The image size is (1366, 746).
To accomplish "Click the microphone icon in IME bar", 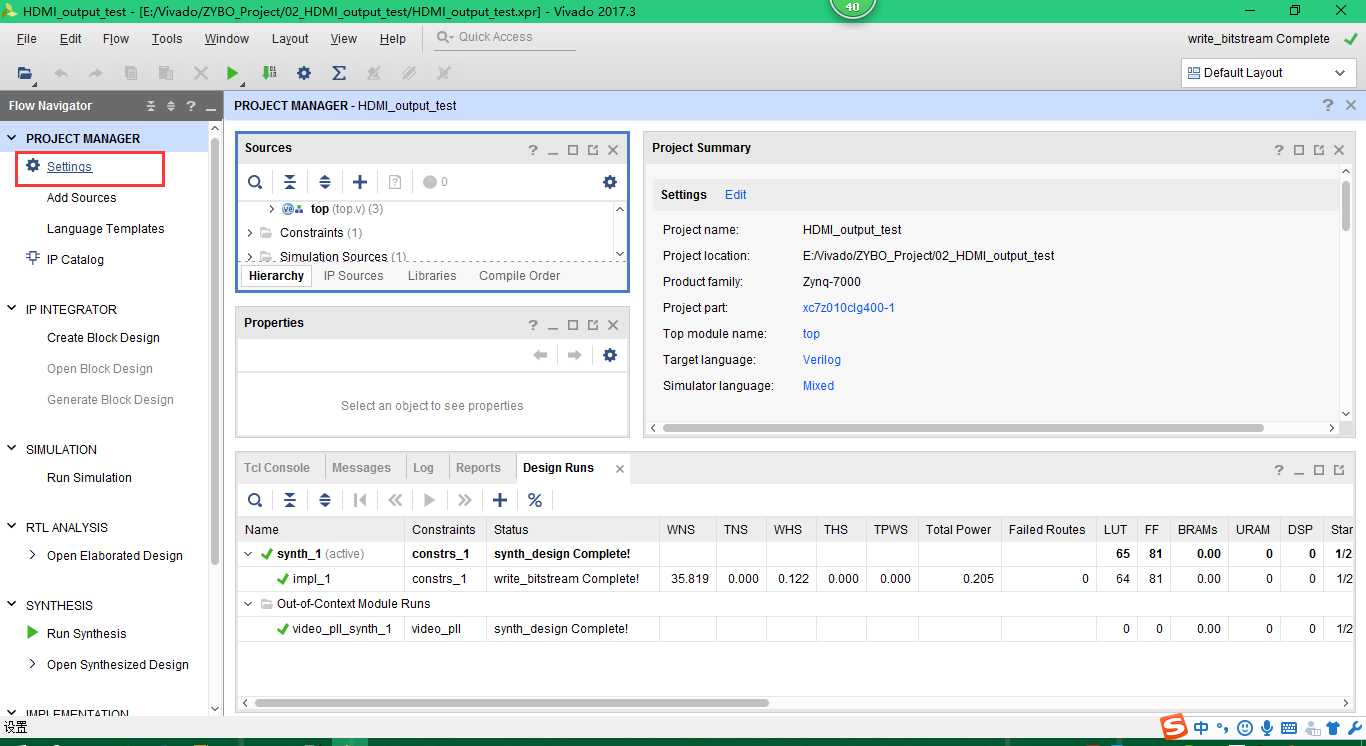I will (x=1267, y=728).
